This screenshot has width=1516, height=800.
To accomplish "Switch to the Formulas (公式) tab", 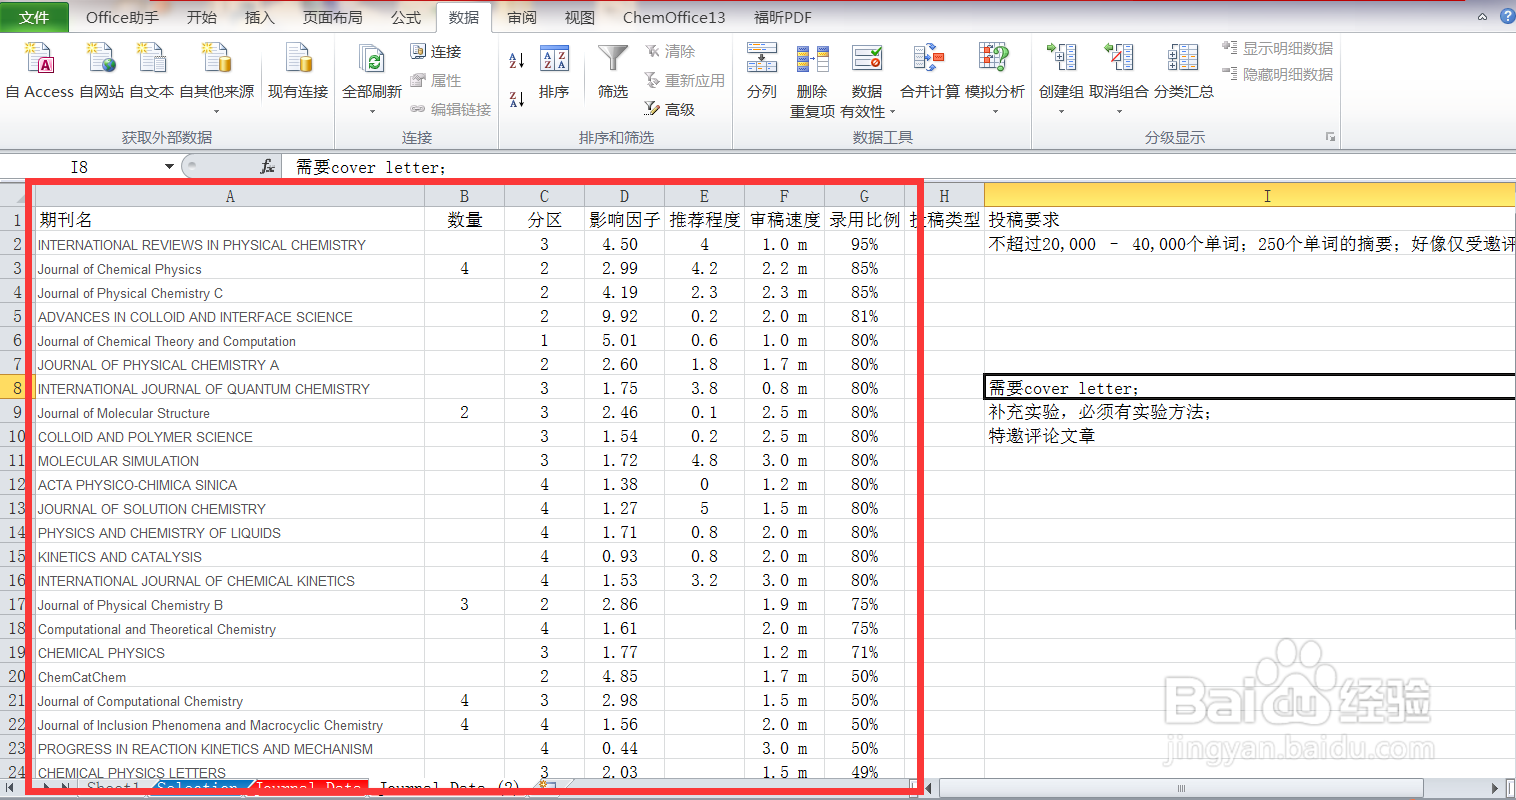I will point(406,17).
